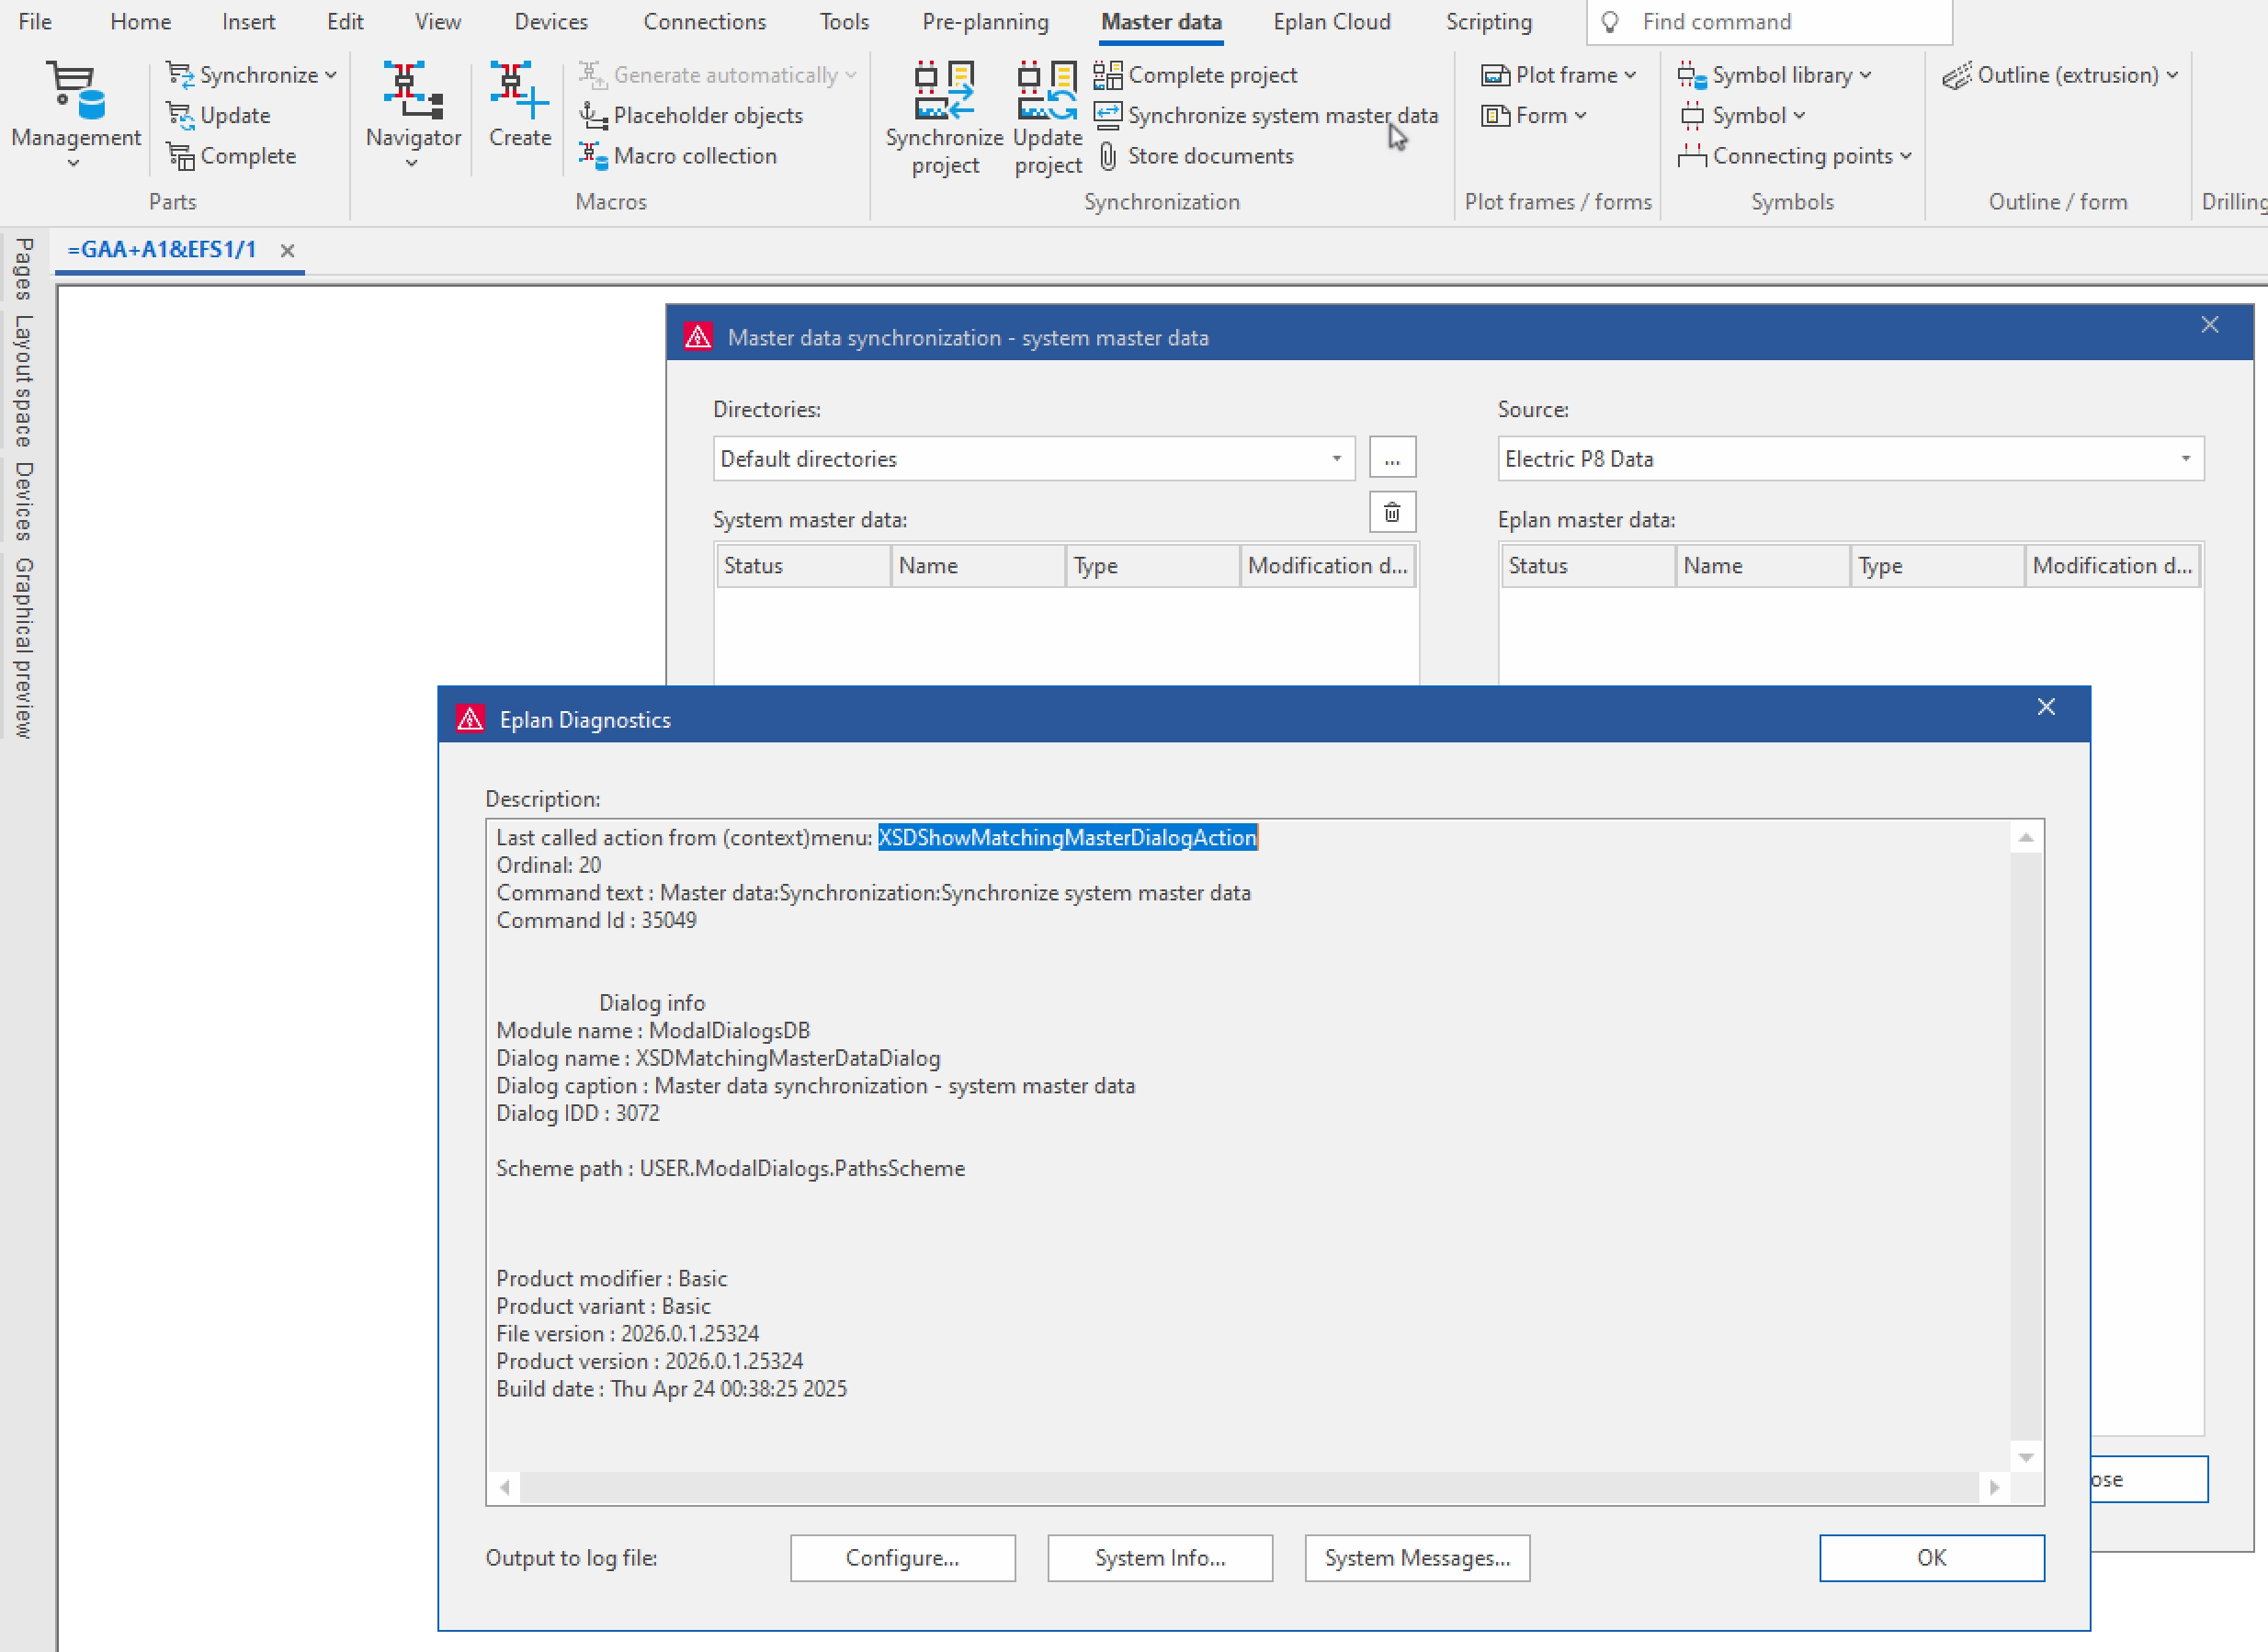Open Devices side panel
This screenshot has height=1652, width=2268.
(x=24, y=501)
